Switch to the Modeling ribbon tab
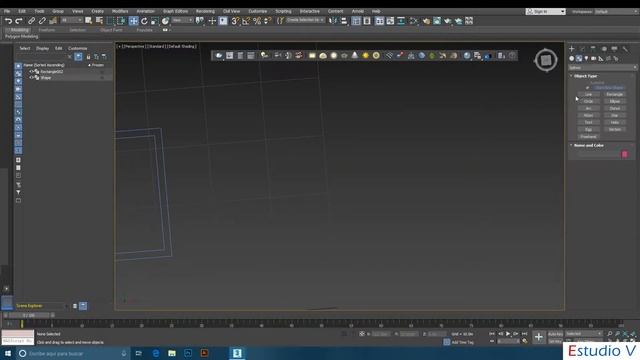The width and height of the screenshot is (640, 360). [19, 30]
